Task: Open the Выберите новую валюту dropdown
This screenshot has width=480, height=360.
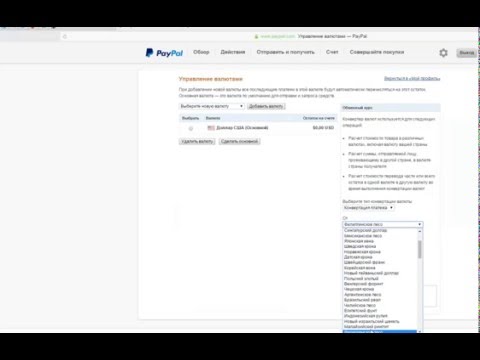Action: [212, 106]
